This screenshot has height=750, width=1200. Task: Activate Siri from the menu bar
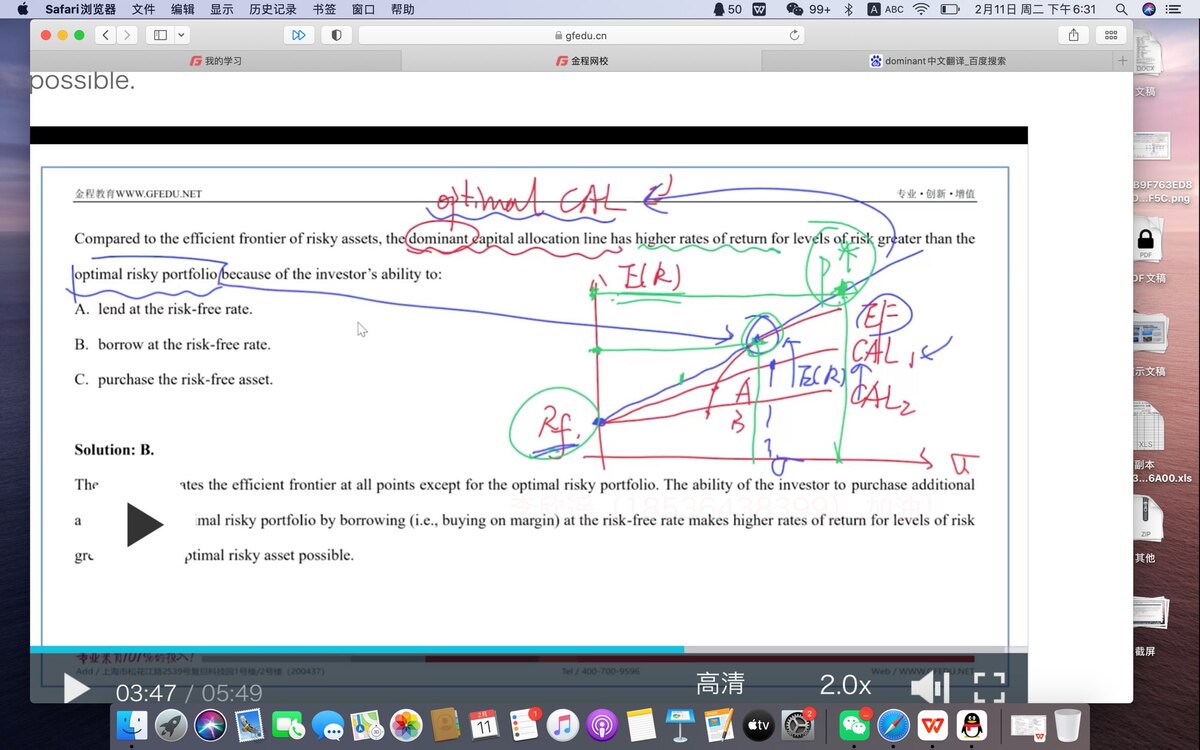click(x=1148, y=9)
